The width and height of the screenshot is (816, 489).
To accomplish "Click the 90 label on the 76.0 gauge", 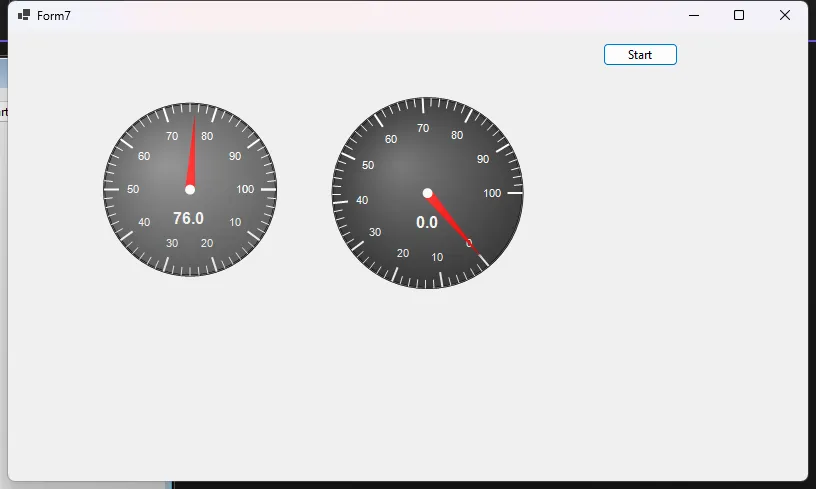I will pyautogui.click(x=235, y=156).
